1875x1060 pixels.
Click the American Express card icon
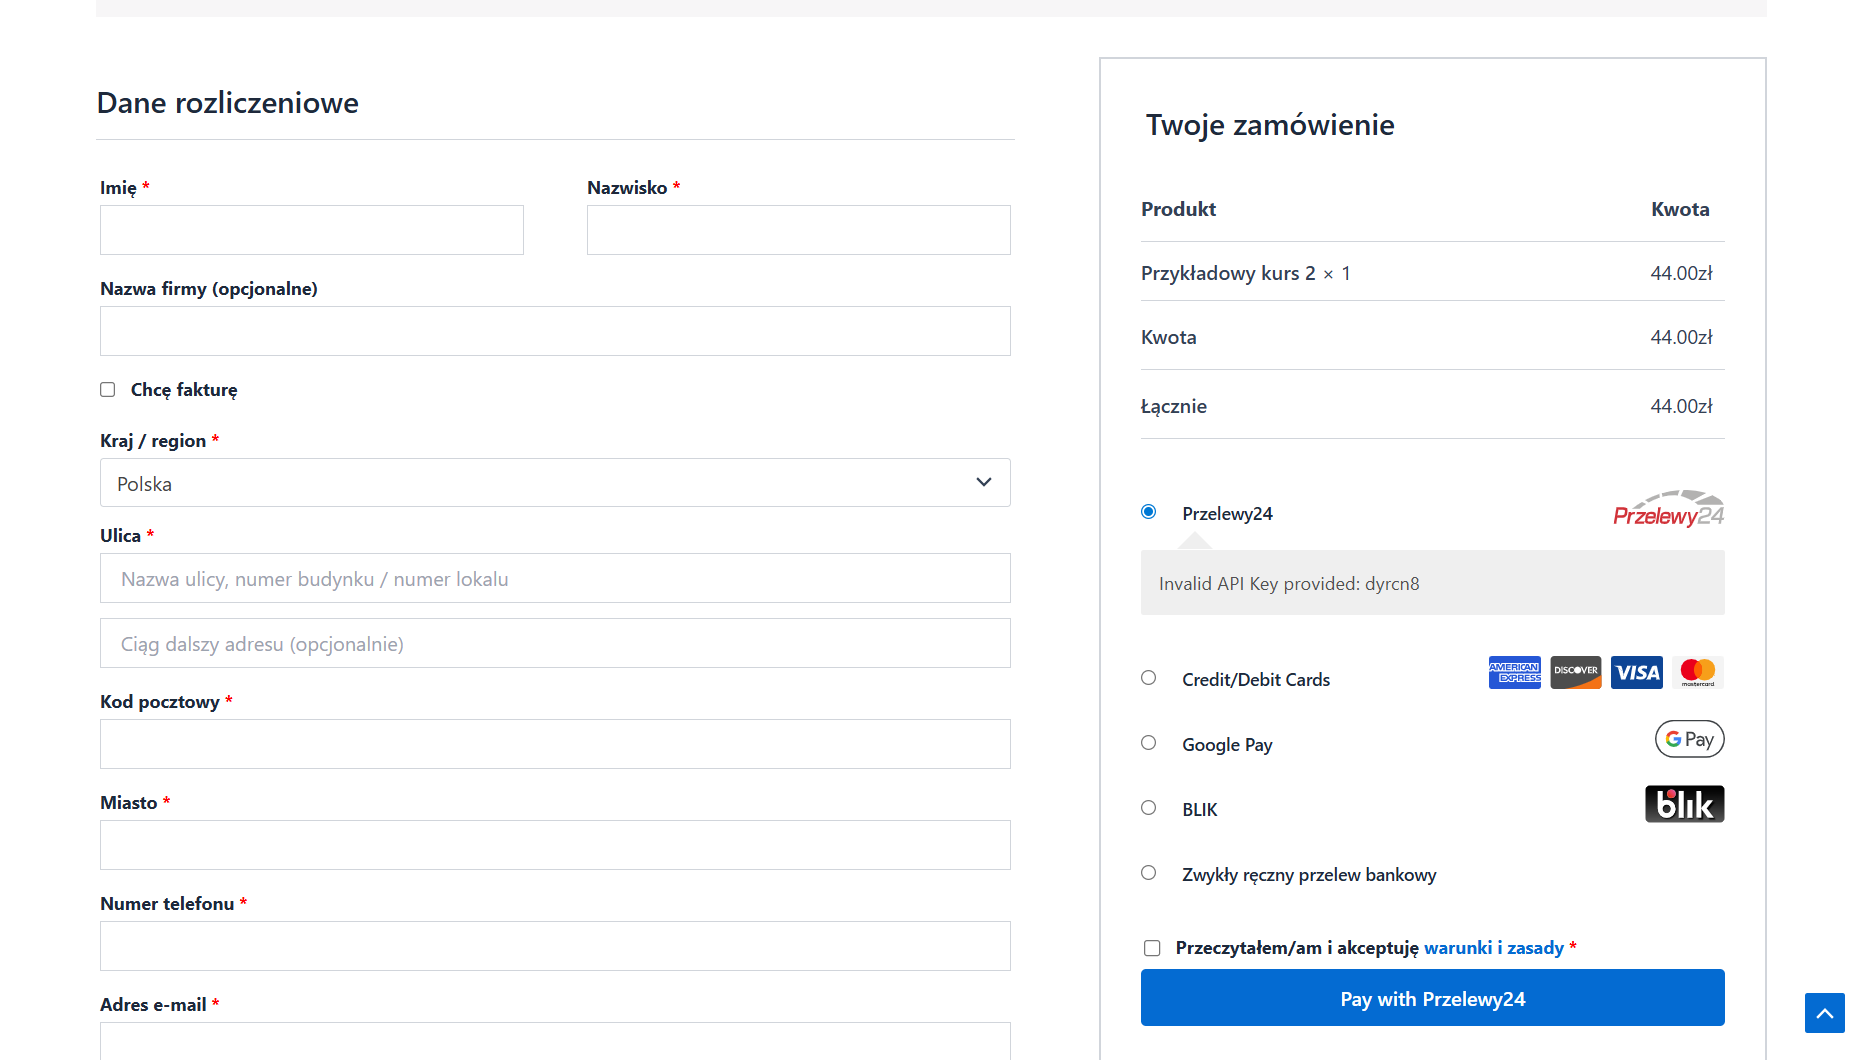[1514, 673]
